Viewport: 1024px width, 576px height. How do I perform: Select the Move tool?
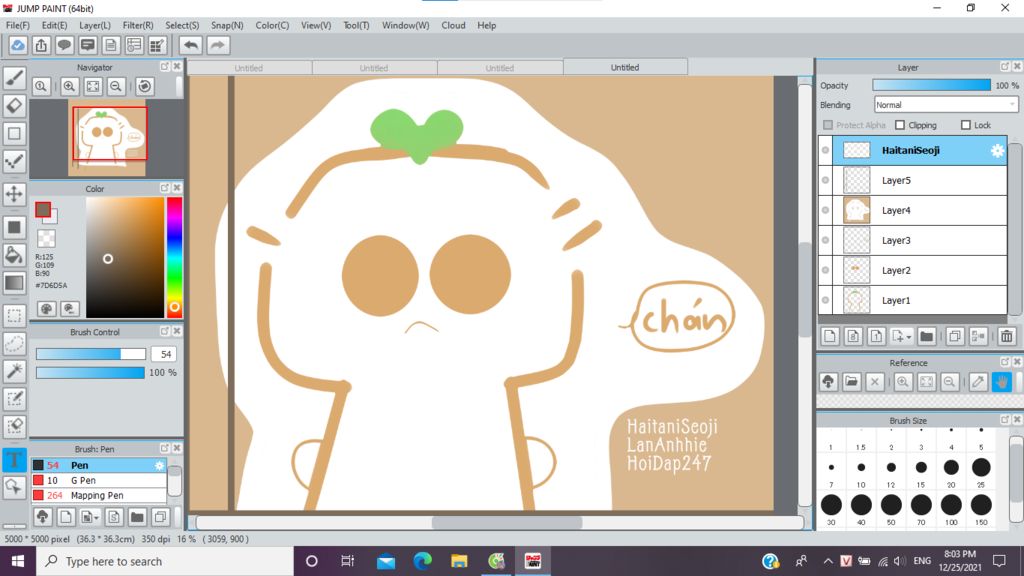(14, 194)
